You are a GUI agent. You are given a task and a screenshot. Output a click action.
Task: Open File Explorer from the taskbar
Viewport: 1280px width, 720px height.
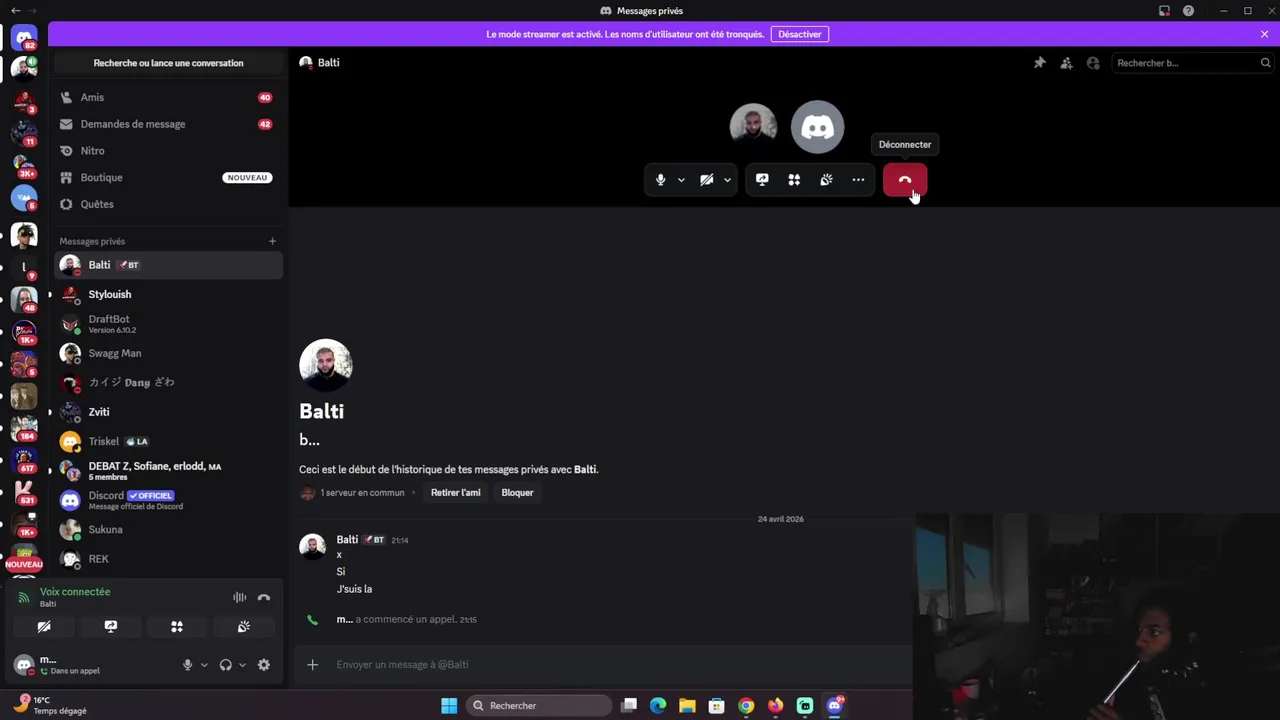[x=687, y=706]
